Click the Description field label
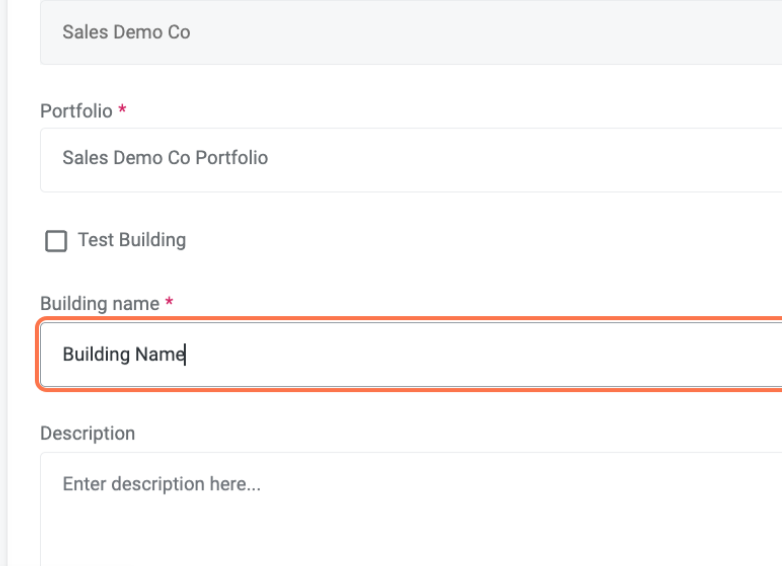Viewport: 782px width, 566px height. coord(87,433)
